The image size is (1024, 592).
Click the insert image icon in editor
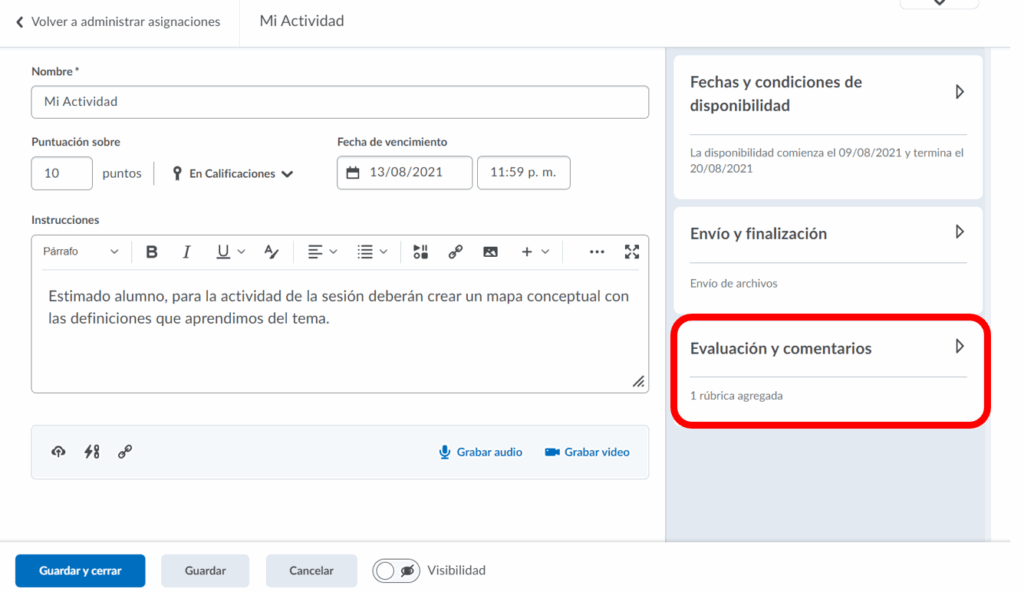tap(490, 252)
